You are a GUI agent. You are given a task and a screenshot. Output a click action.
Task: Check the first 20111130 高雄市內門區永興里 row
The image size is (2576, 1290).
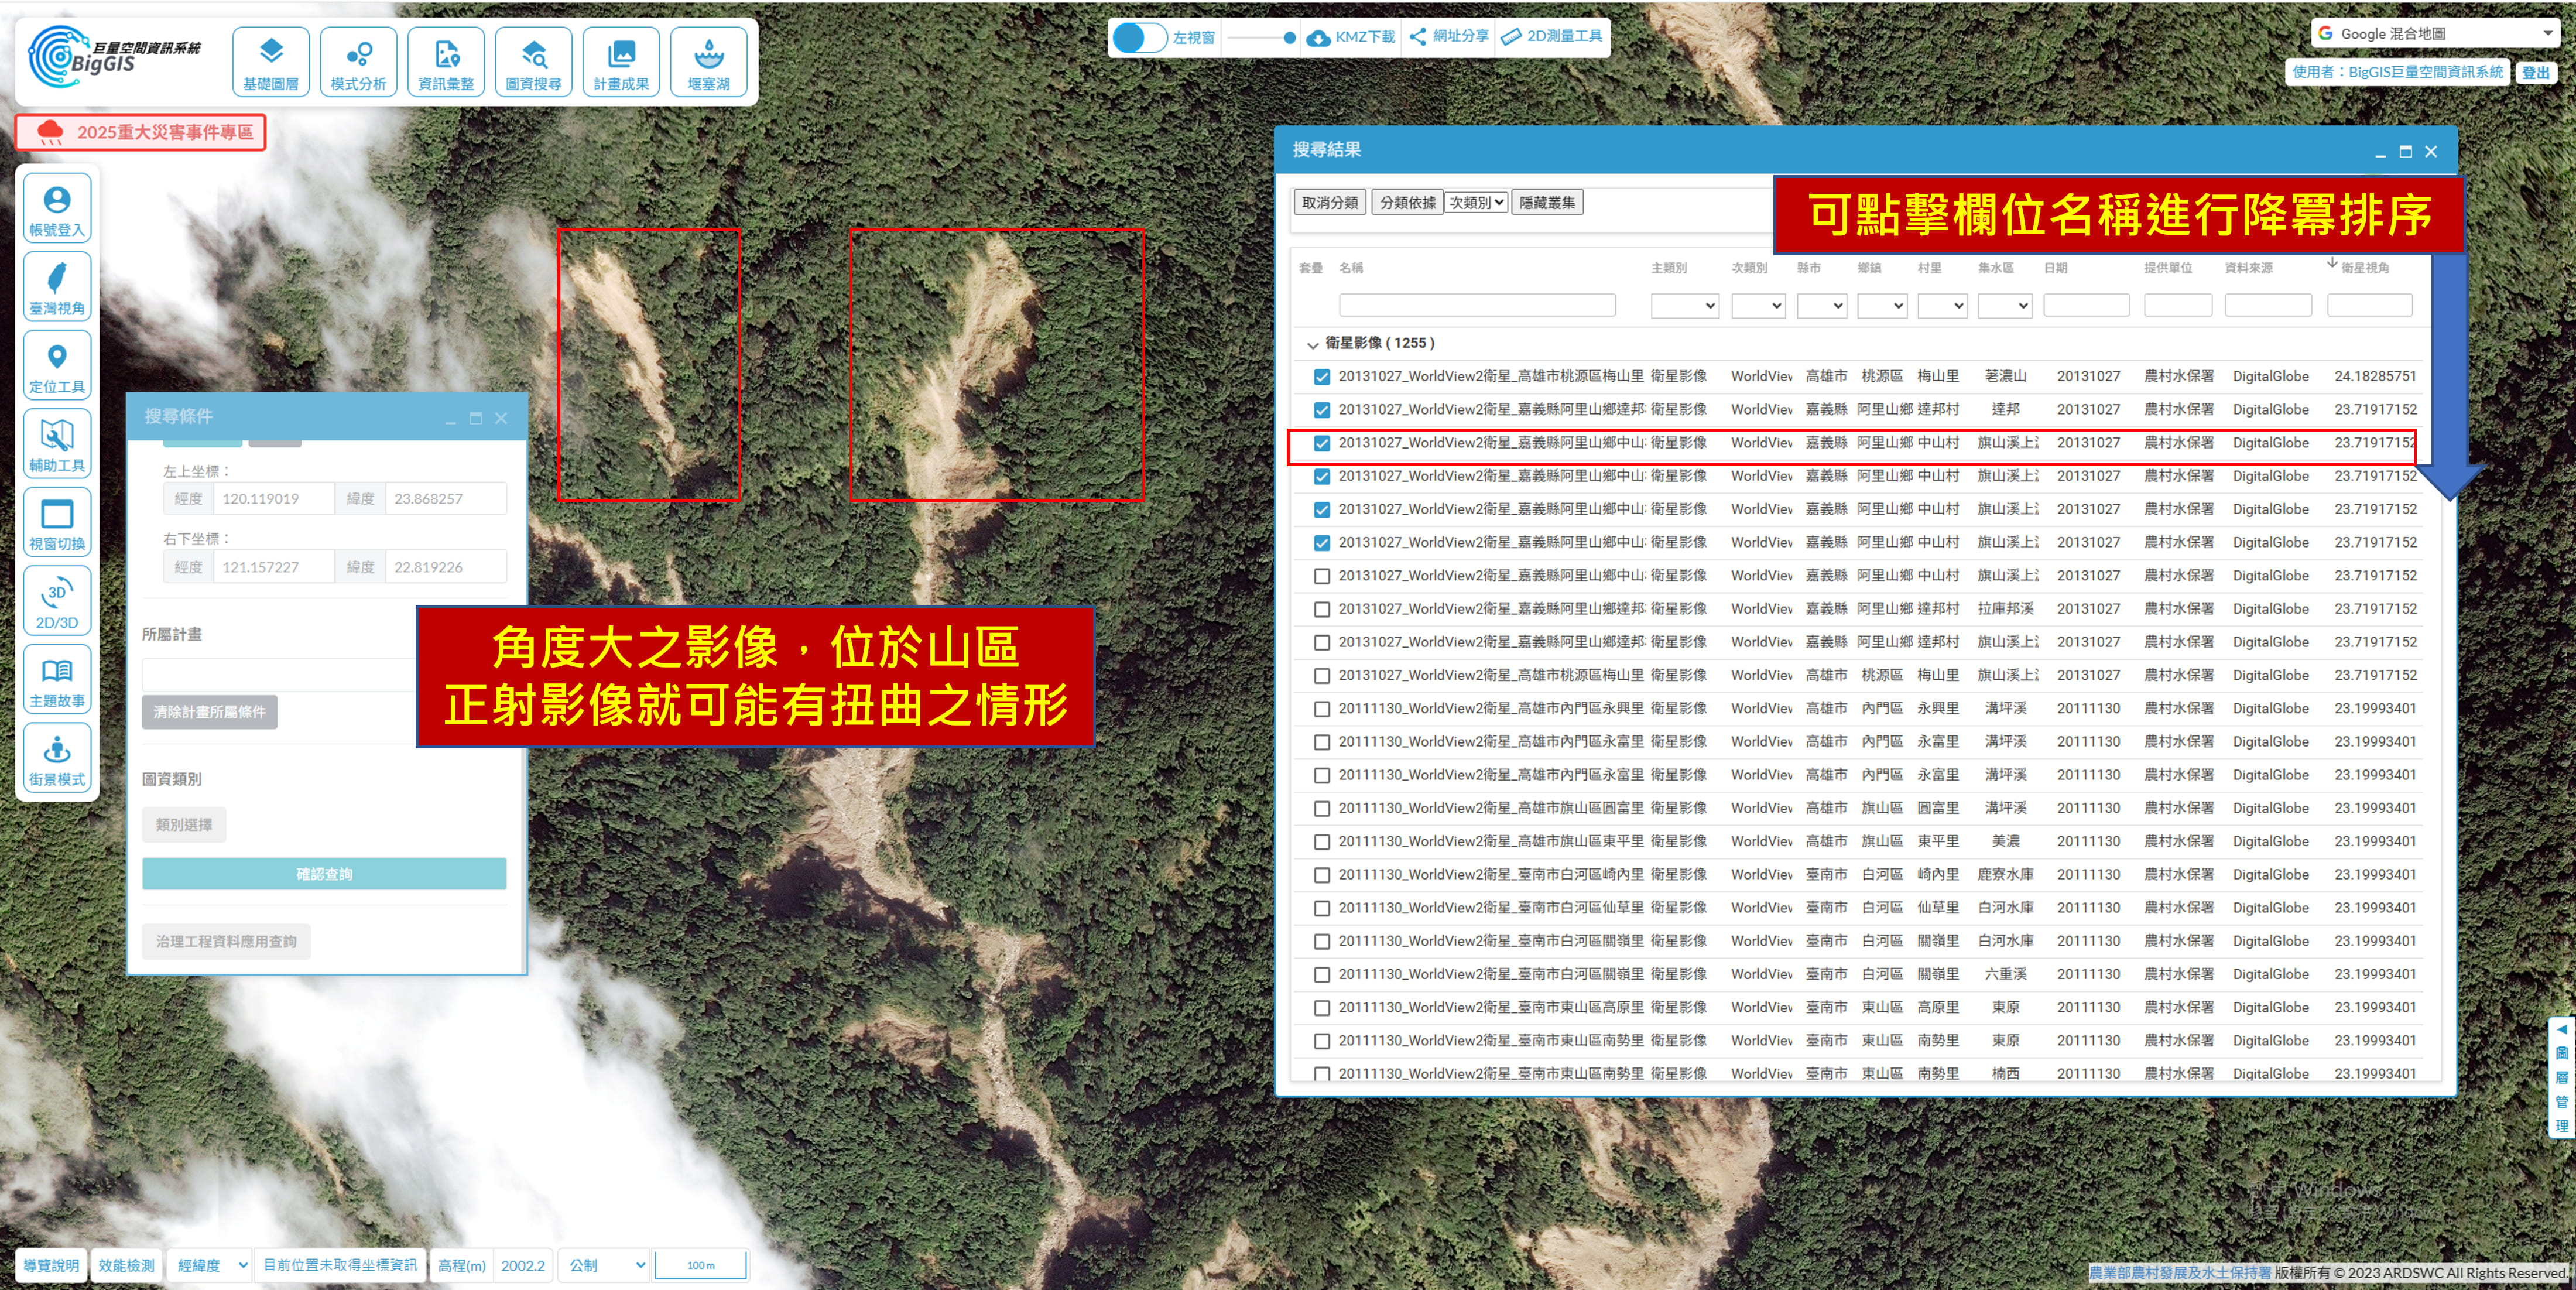pos(1321,709)
